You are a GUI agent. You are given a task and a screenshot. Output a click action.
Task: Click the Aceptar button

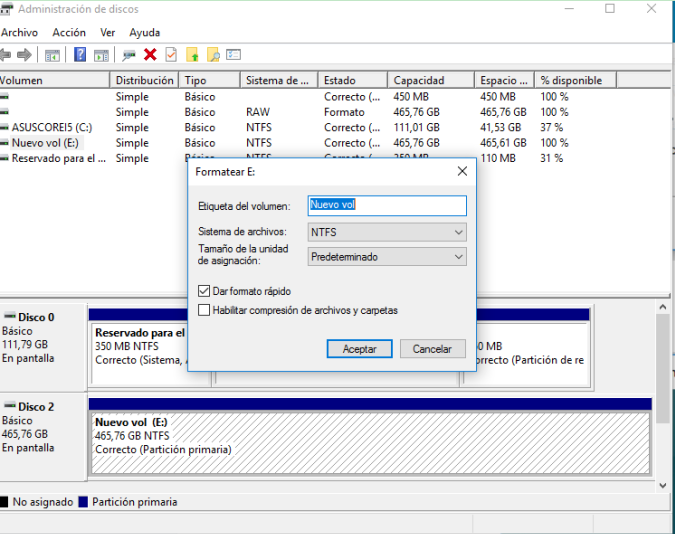pos(360,349)
